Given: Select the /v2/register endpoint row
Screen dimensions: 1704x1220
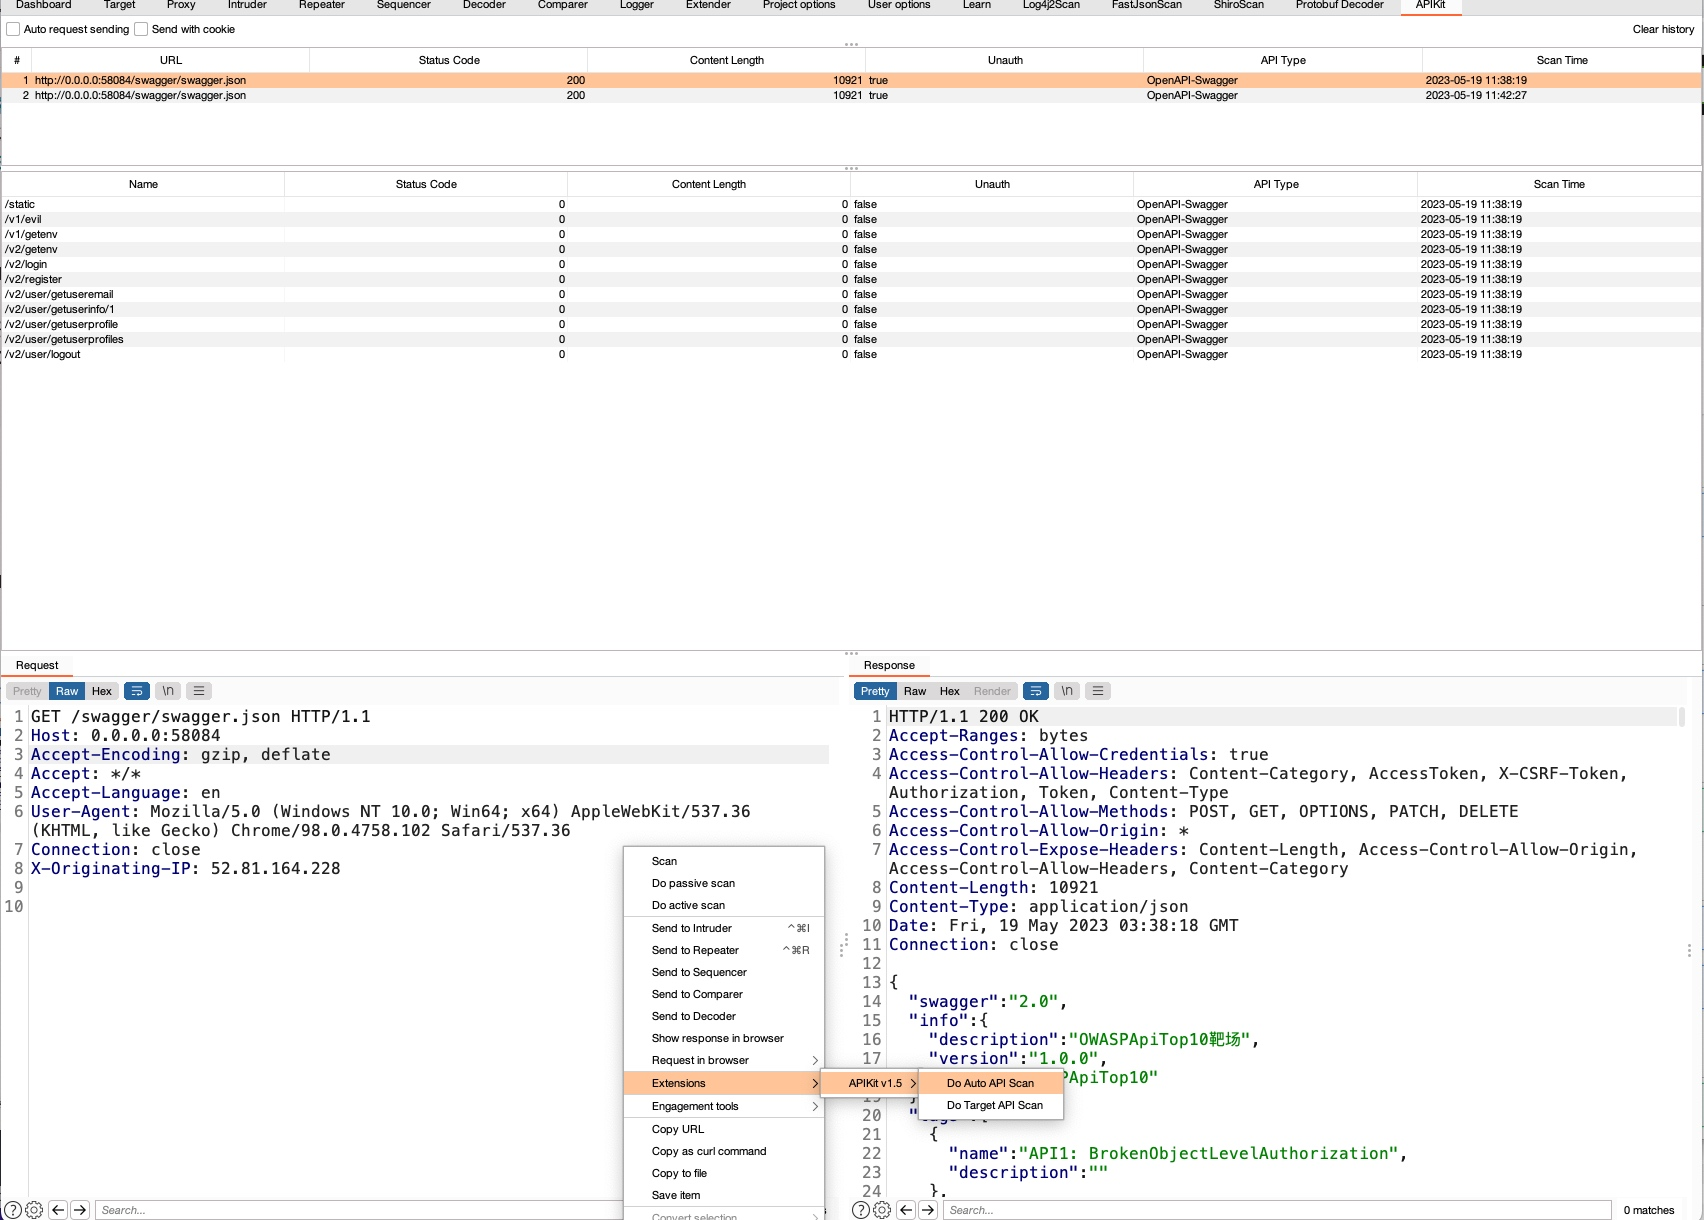Looking at the screenshot, I should pyautogui.click(x=851, y=279).
